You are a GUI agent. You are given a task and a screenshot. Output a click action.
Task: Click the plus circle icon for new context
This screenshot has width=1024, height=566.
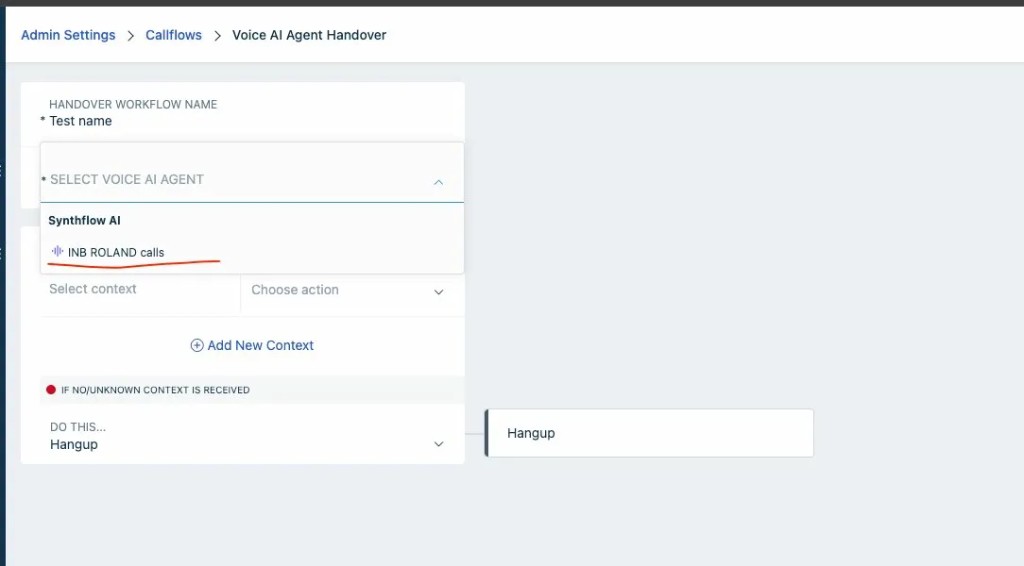pyautogui.click(x=197, y=345)
